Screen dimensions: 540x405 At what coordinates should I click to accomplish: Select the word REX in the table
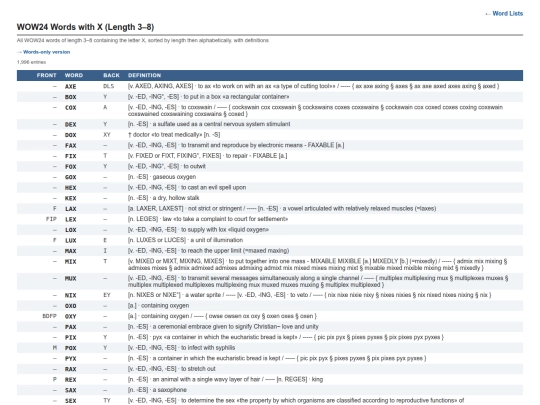[71, 380]
